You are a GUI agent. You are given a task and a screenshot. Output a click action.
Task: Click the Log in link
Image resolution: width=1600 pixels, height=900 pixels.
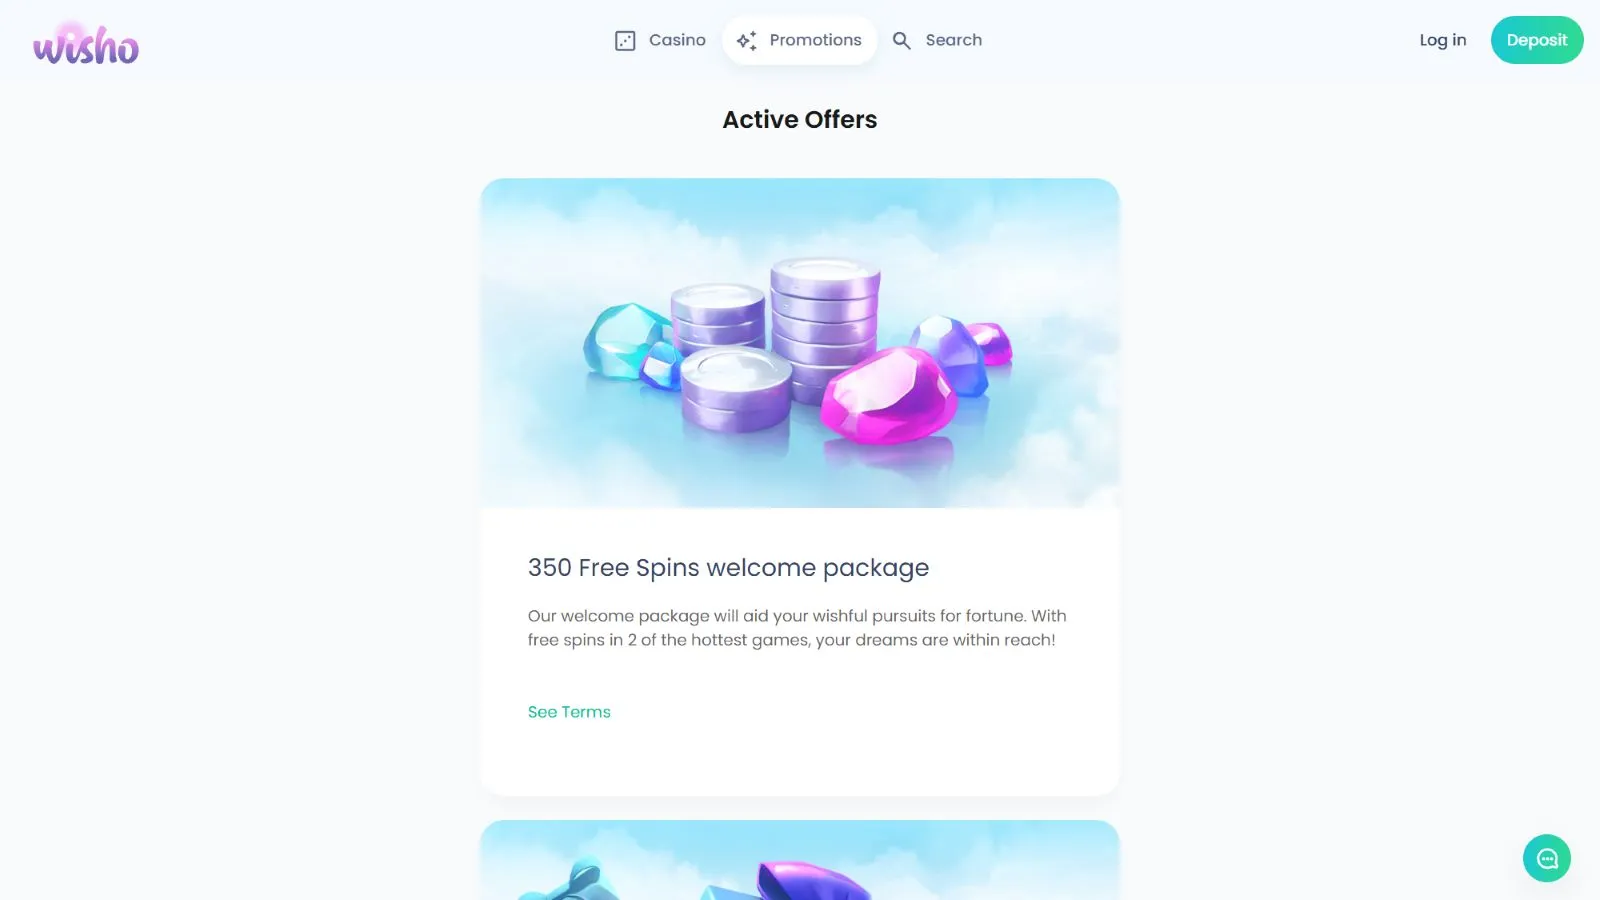pos(1442,40)
